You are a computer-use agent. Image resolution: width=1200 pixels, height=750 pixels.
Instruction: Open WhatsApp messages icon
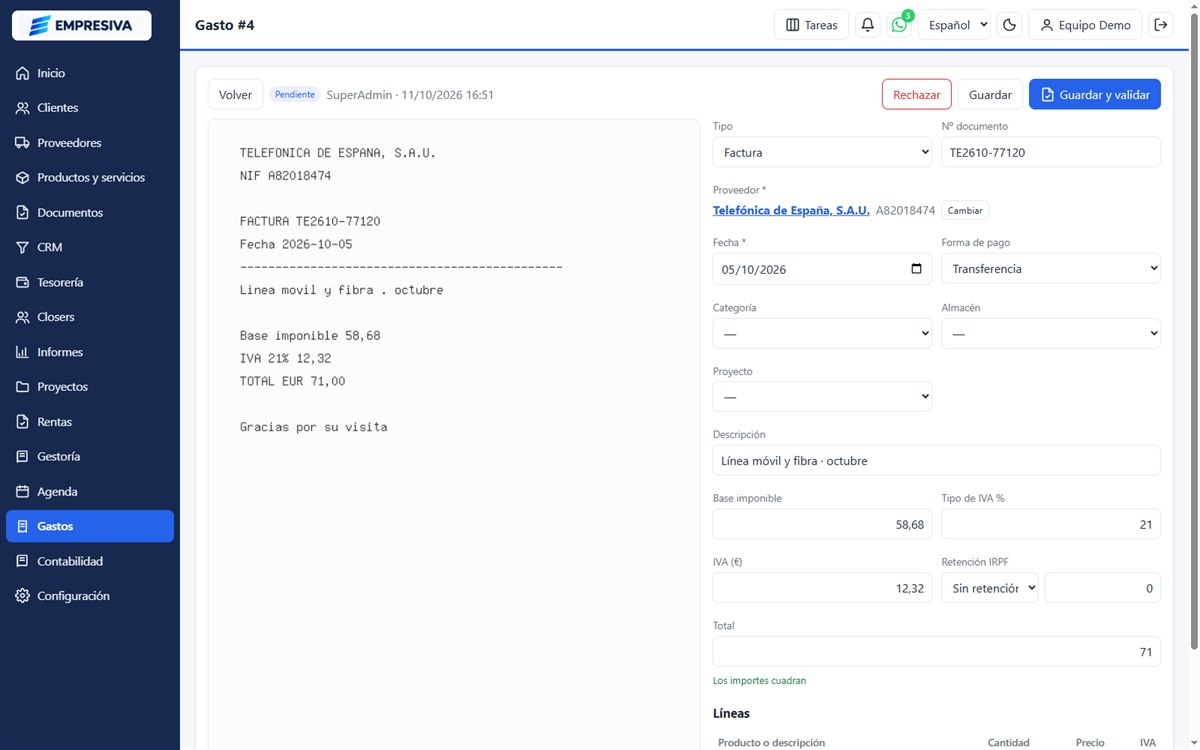pos(899,25)
